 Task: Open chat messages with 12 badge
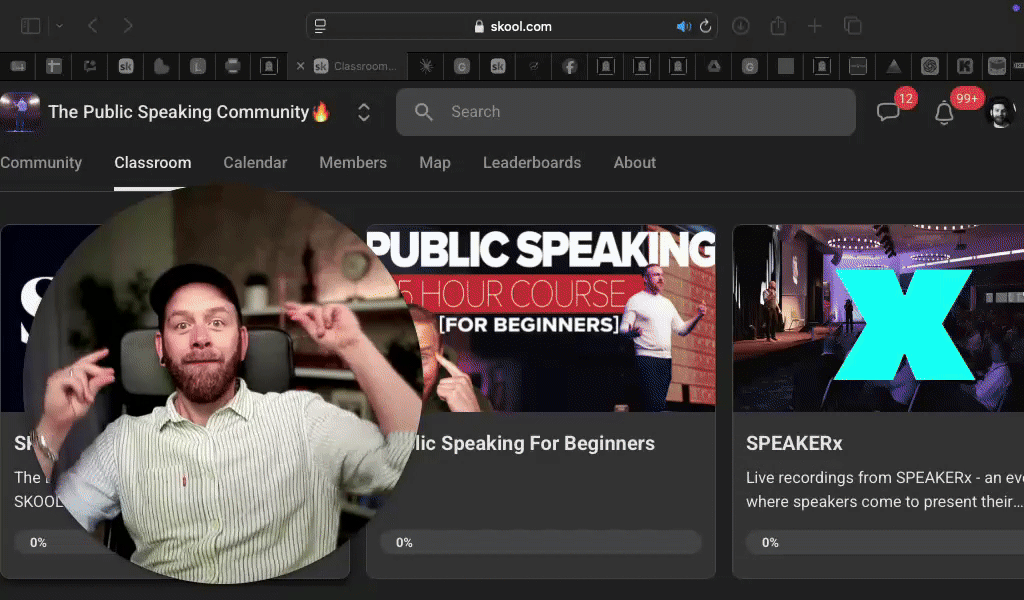tap(889, 111)
